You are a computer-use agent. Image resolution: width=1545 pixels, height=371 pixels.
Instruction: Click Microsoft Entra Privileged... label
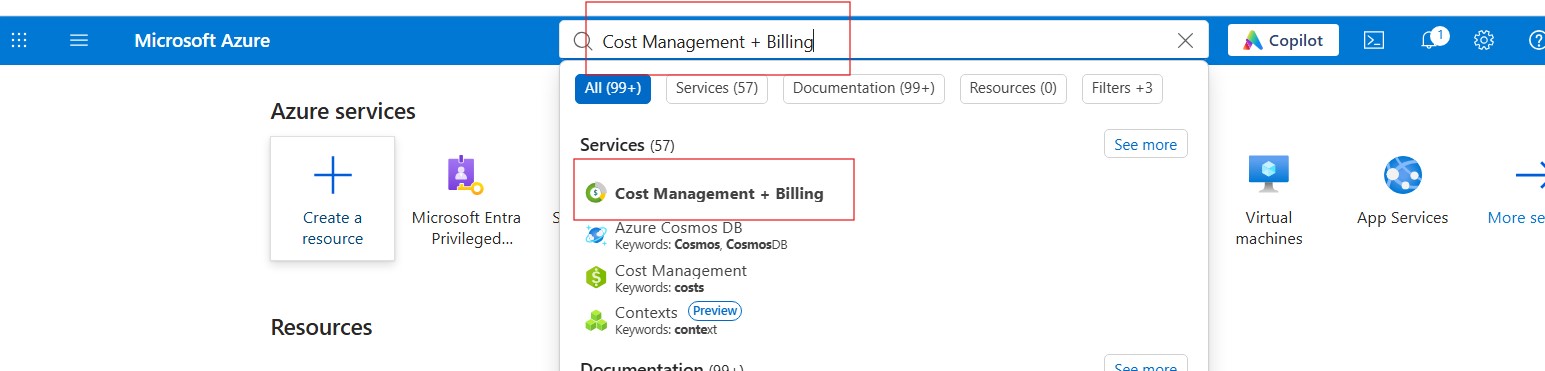tap(466, 228)
